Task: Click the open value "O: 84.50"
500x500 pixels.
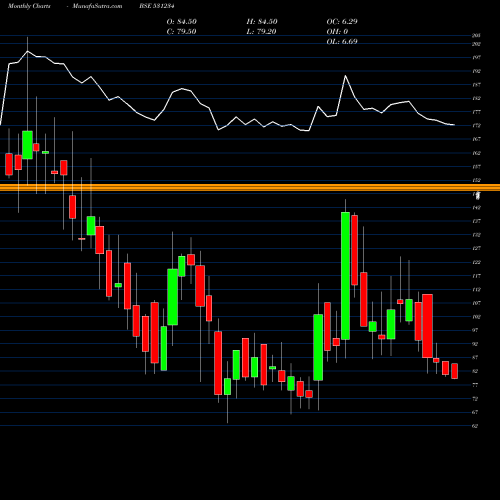Action: [x=182, y=22]
